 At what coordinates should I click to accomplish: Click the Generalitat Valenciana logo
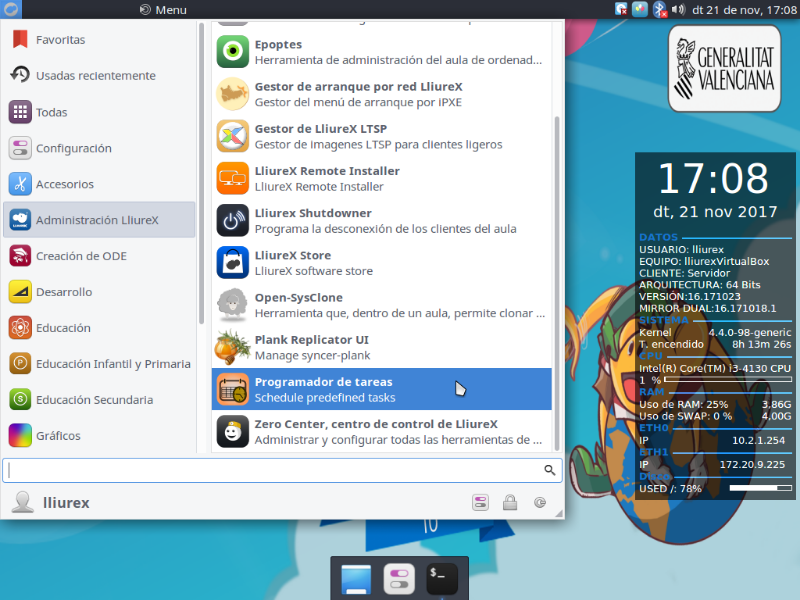(x=724, y=68)
